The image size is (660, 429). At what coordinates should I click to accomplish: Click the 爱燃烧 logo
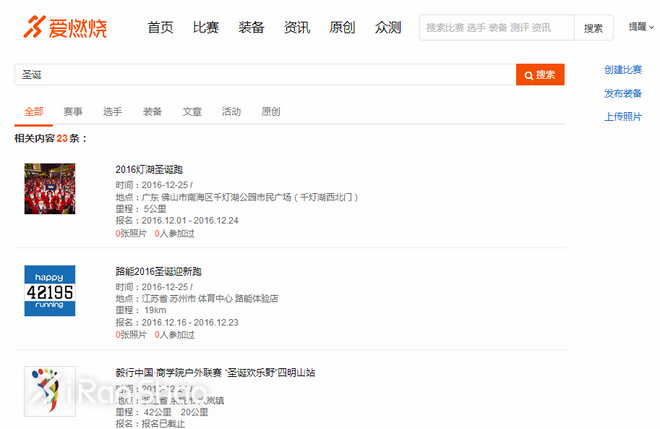pos(65,27)
